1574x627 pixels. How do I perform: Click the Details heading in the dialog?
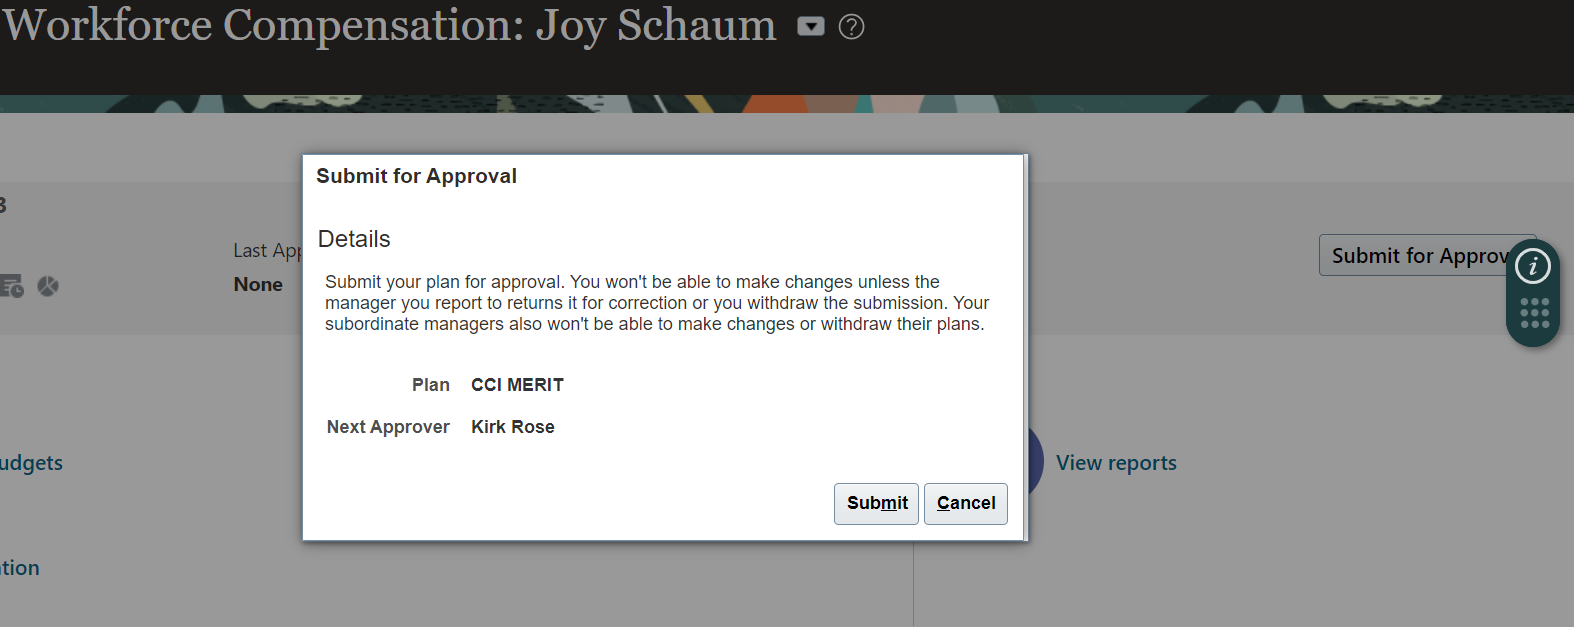(x=354, y=239)
